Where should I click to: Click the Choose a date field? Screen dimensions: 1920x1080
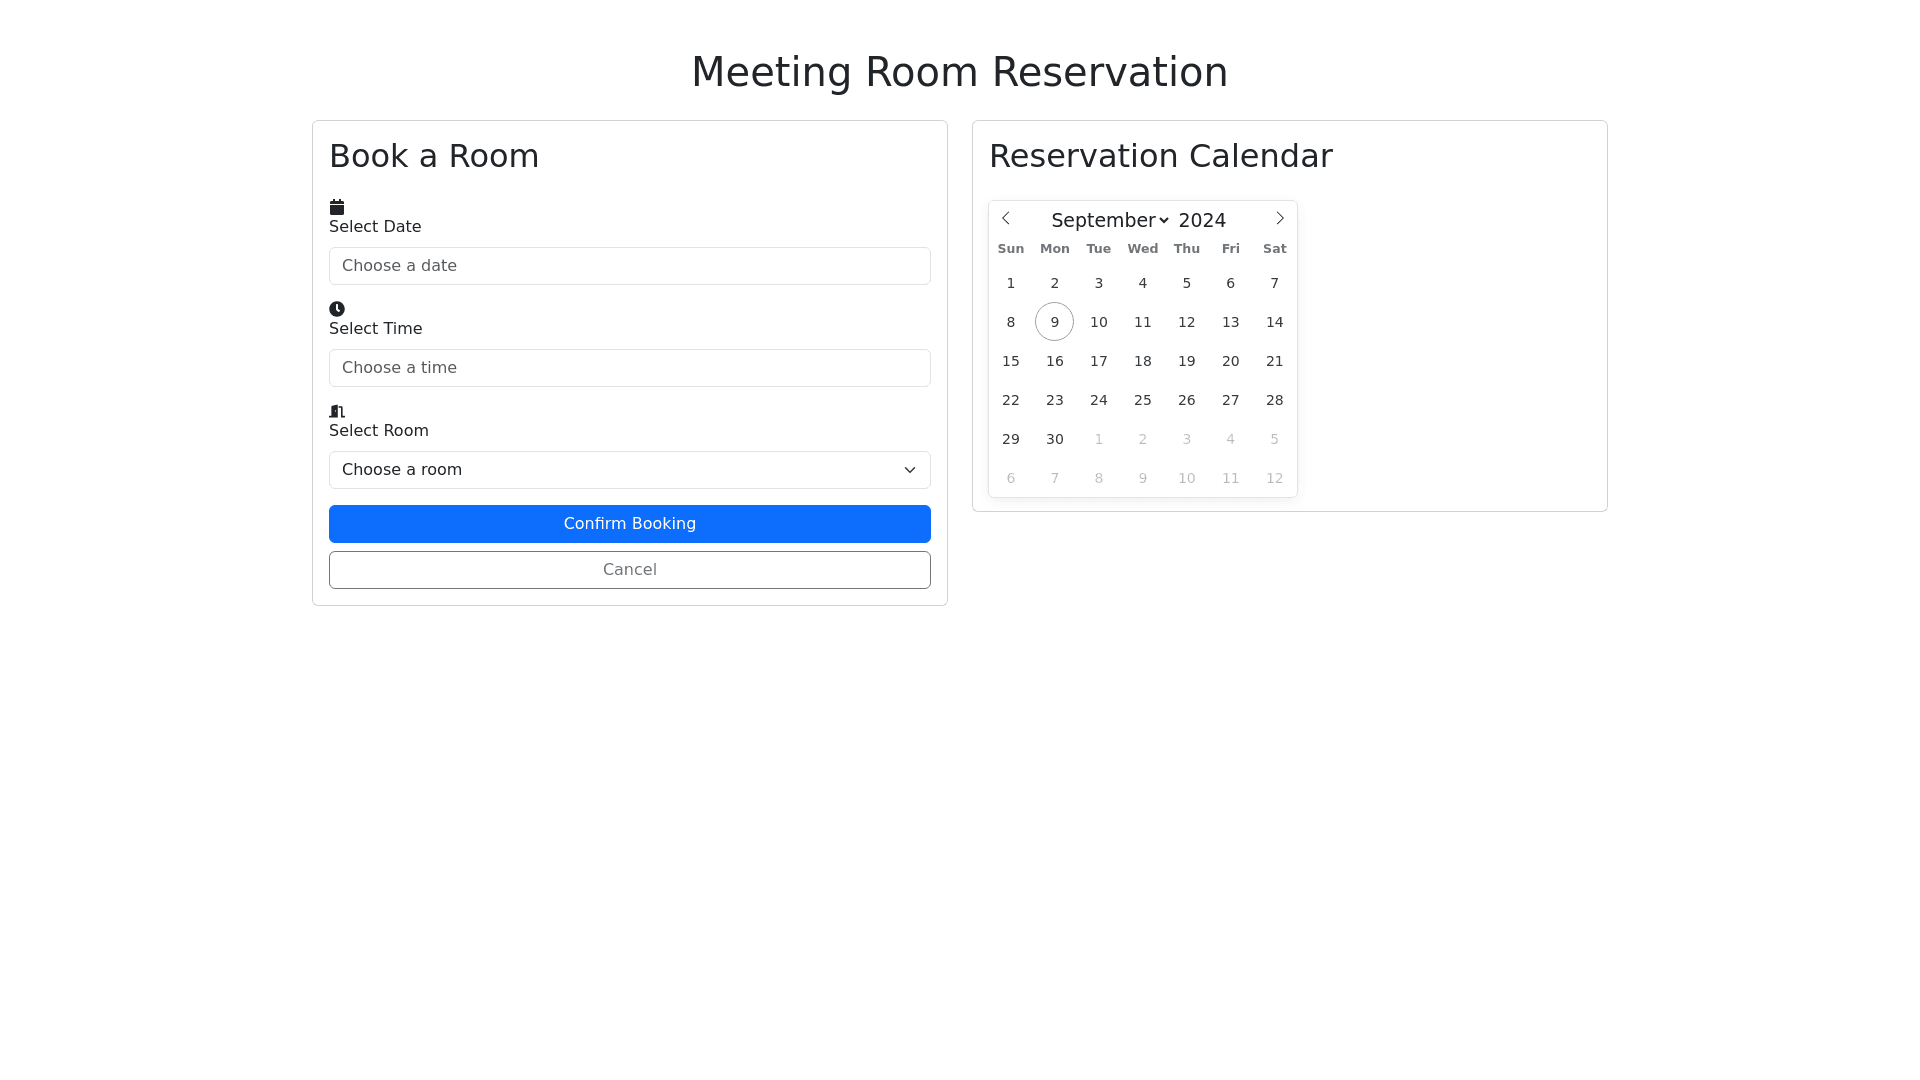tap(630, 266)
